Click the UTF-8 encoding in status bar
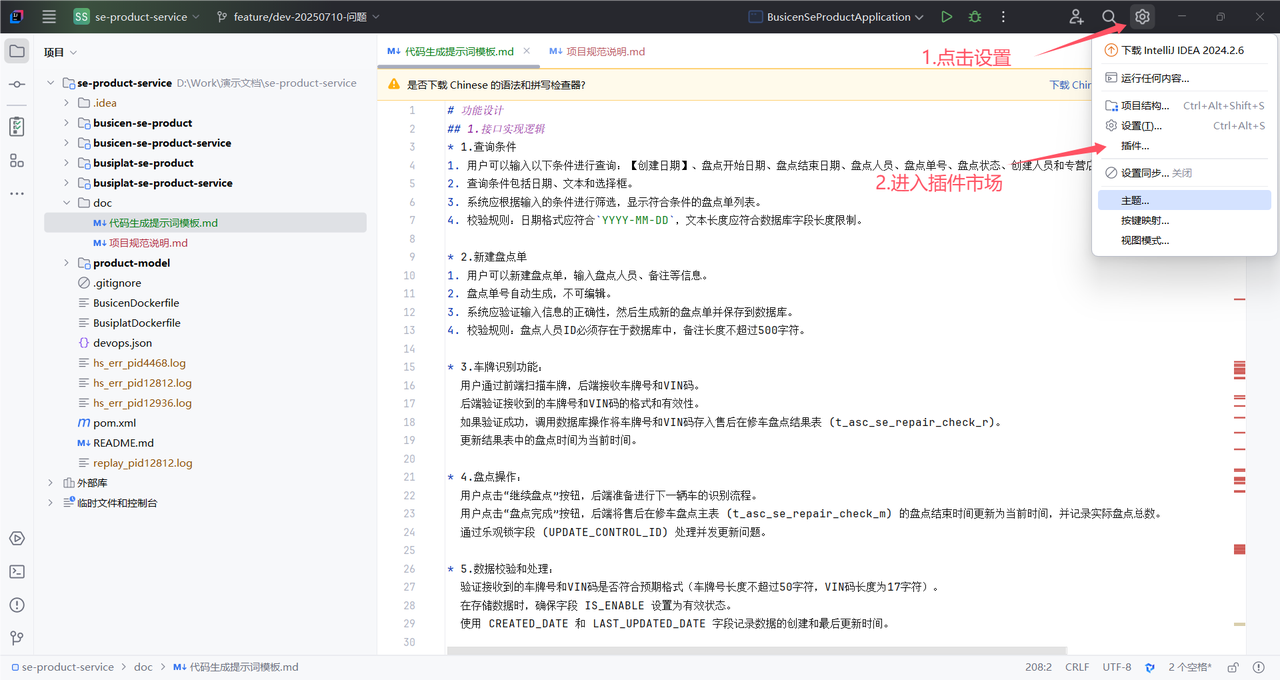Viewport: 1280px width, 680px height. [x=1117, y=667]
